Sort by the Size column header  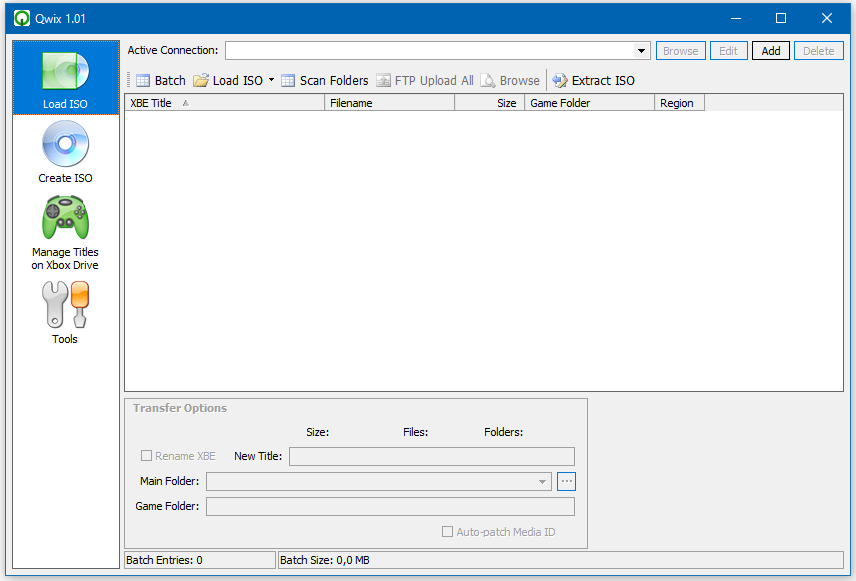[x=490, y=103]
